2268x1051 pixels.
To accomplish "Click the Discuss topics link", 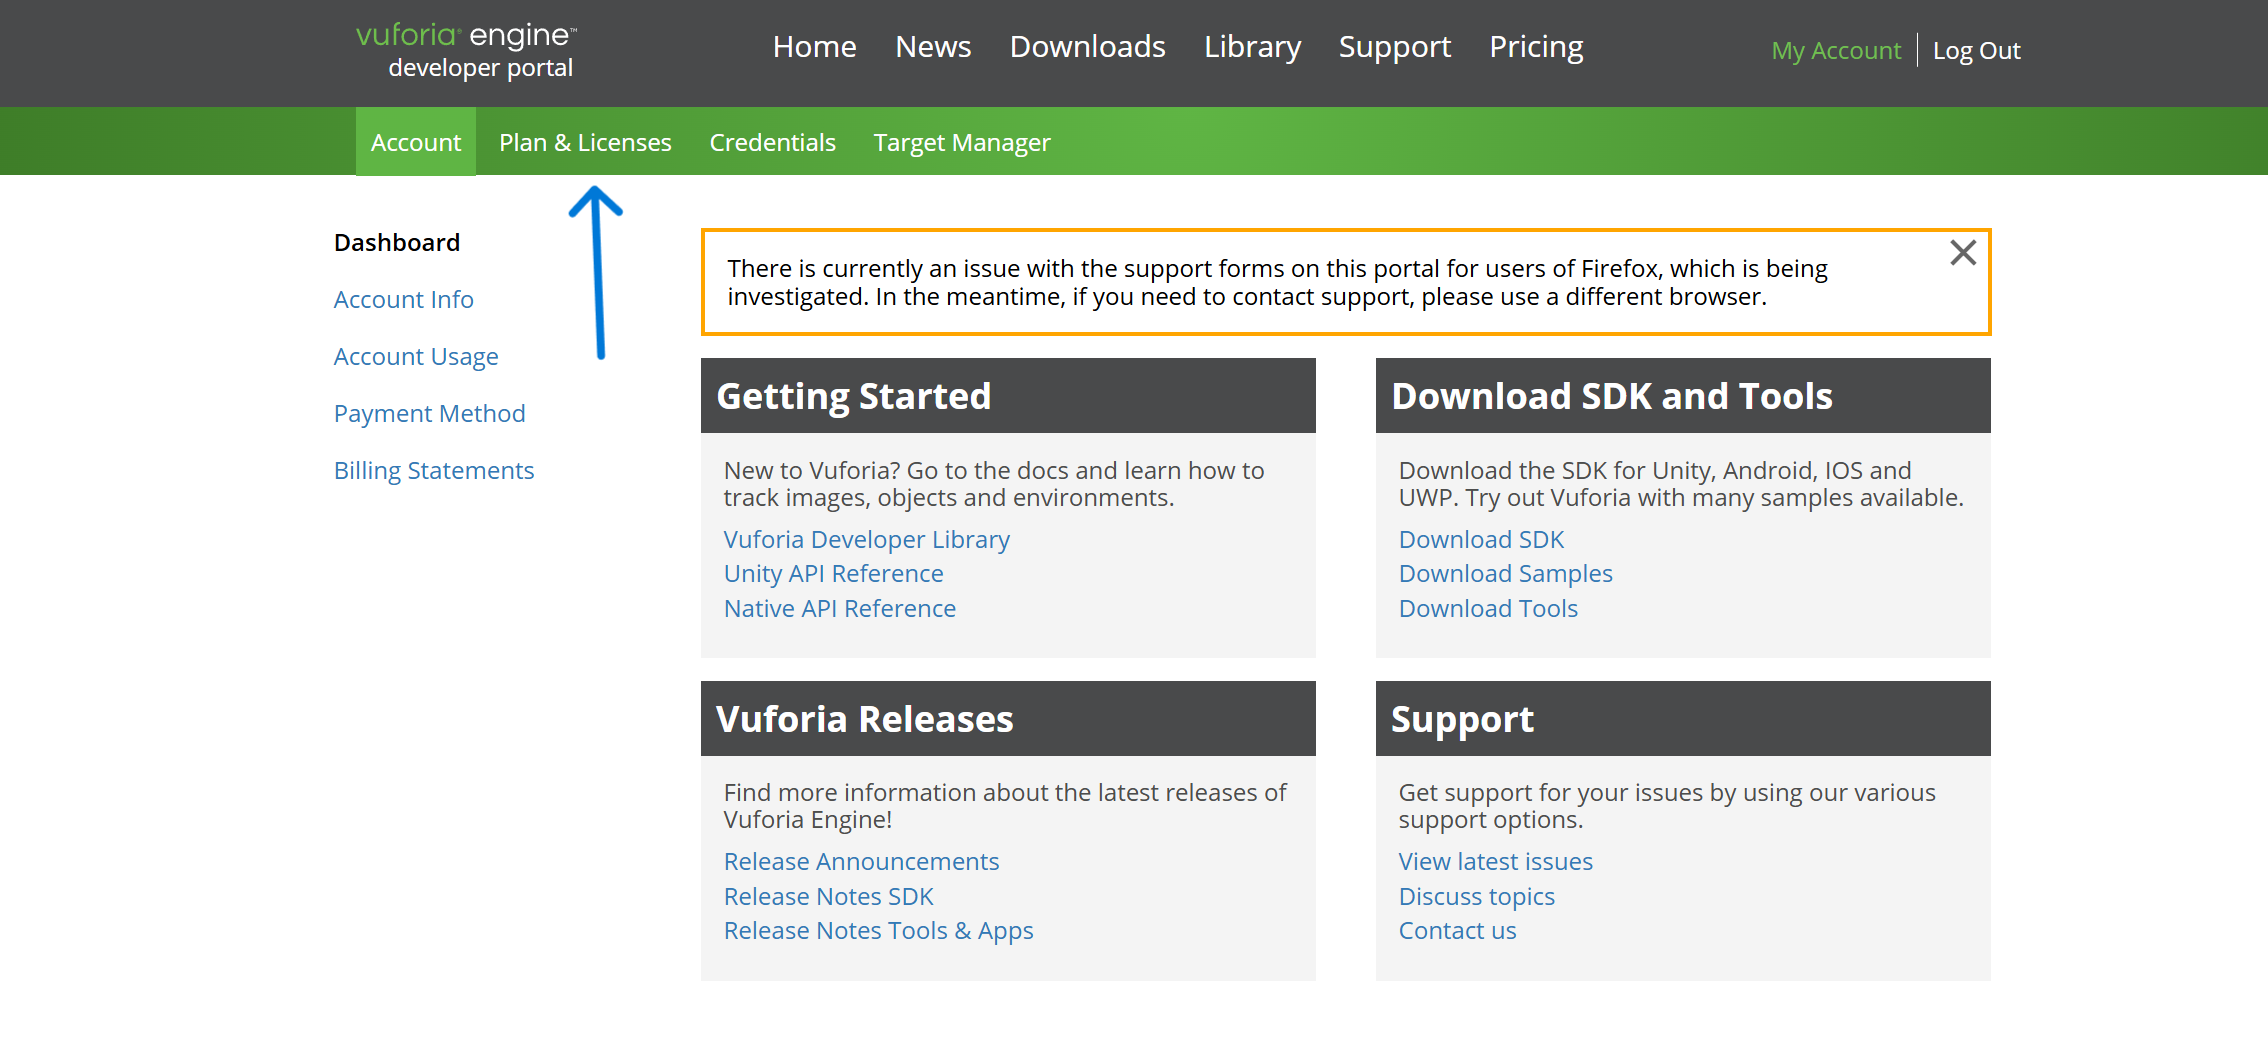I will [1476, 897].
